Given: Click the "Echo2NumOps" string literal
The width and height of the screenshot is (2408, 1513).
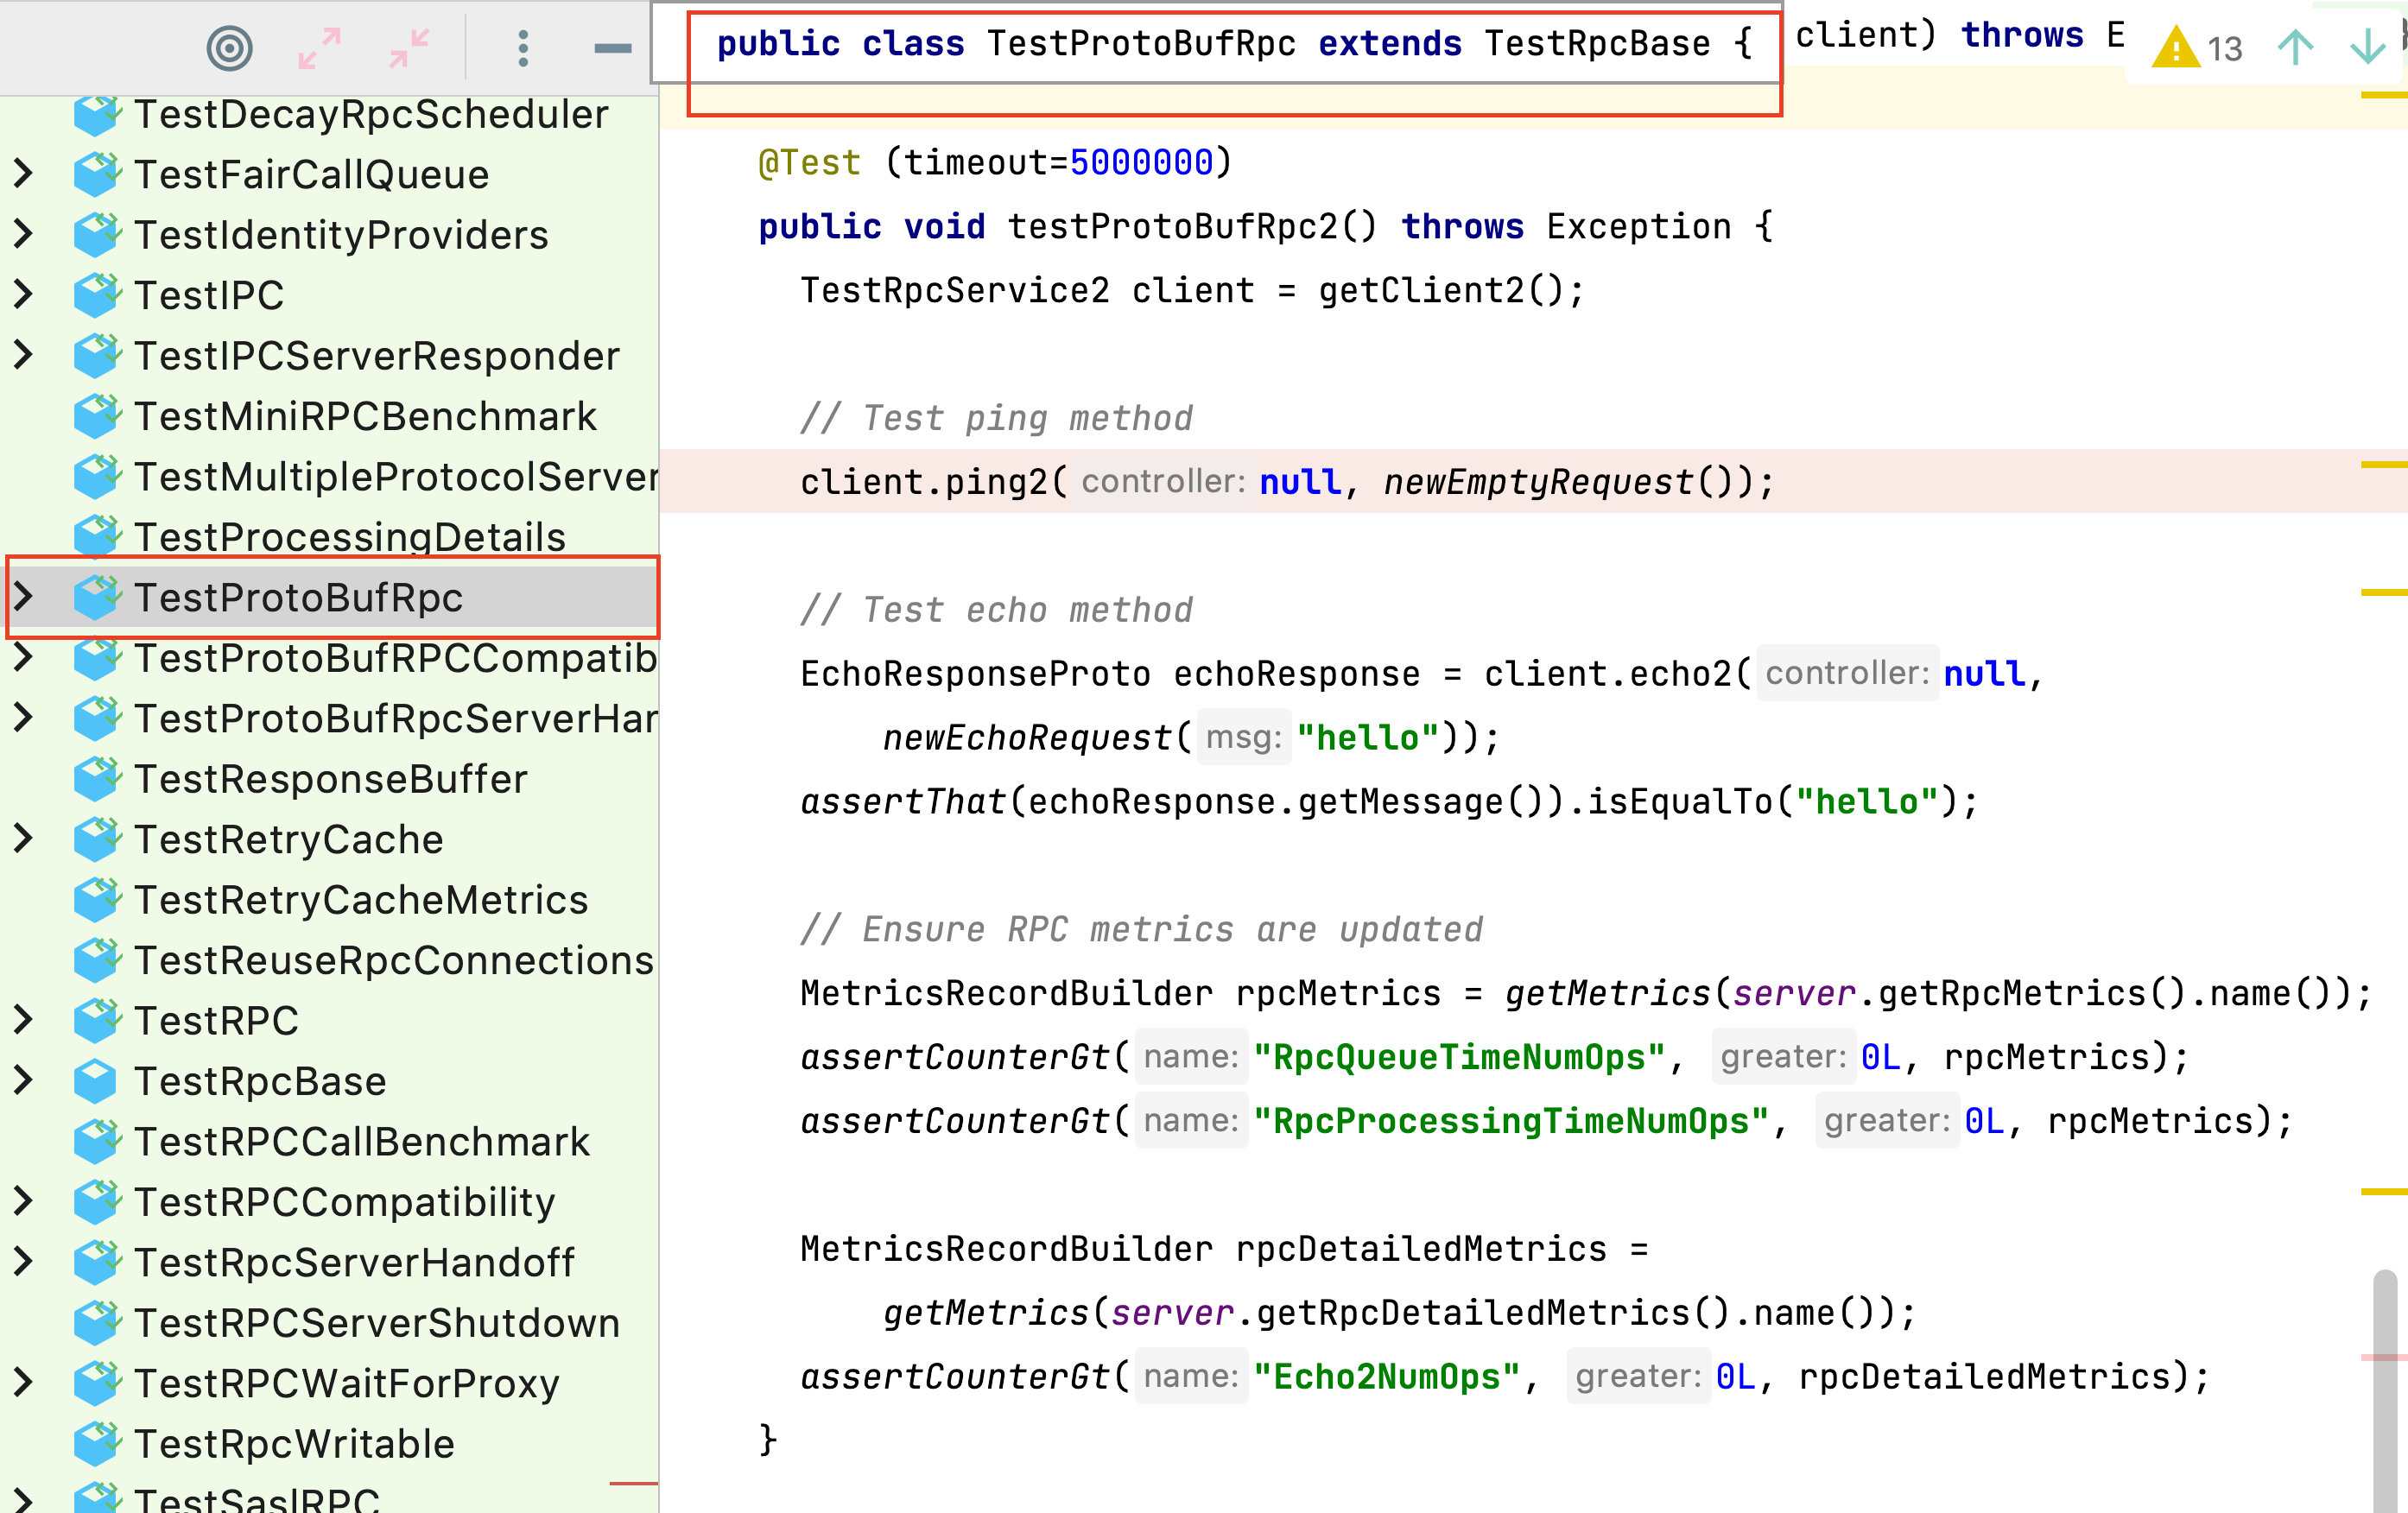Looking at the screenshot, I should tap(1387, 1377).
